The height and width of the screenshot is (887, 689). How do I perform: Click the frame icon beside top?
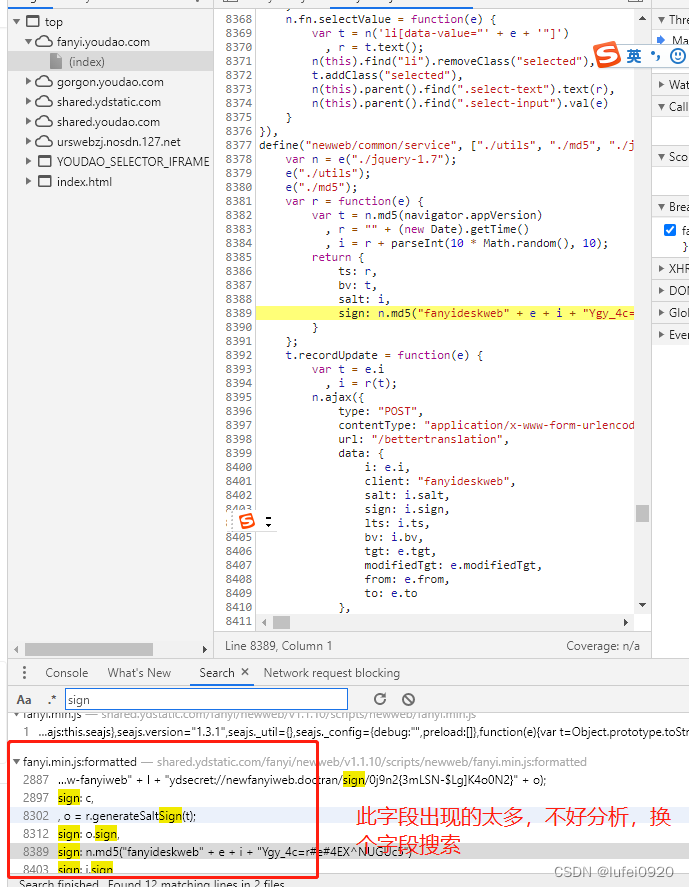pos(33,22)
